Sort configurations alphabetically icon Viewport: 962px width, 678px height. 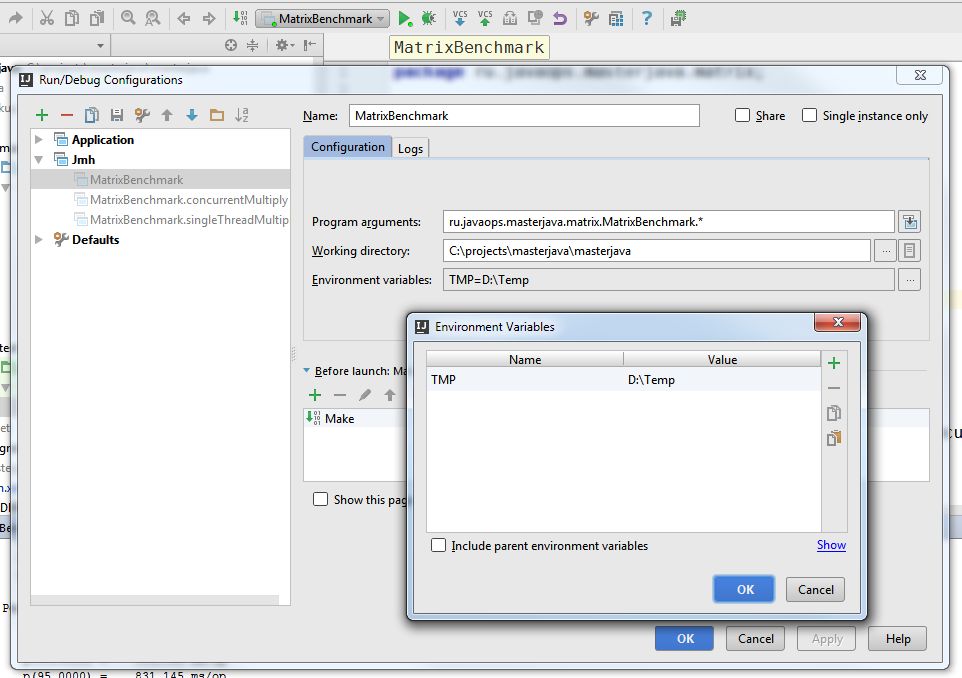tap(242, 115)
